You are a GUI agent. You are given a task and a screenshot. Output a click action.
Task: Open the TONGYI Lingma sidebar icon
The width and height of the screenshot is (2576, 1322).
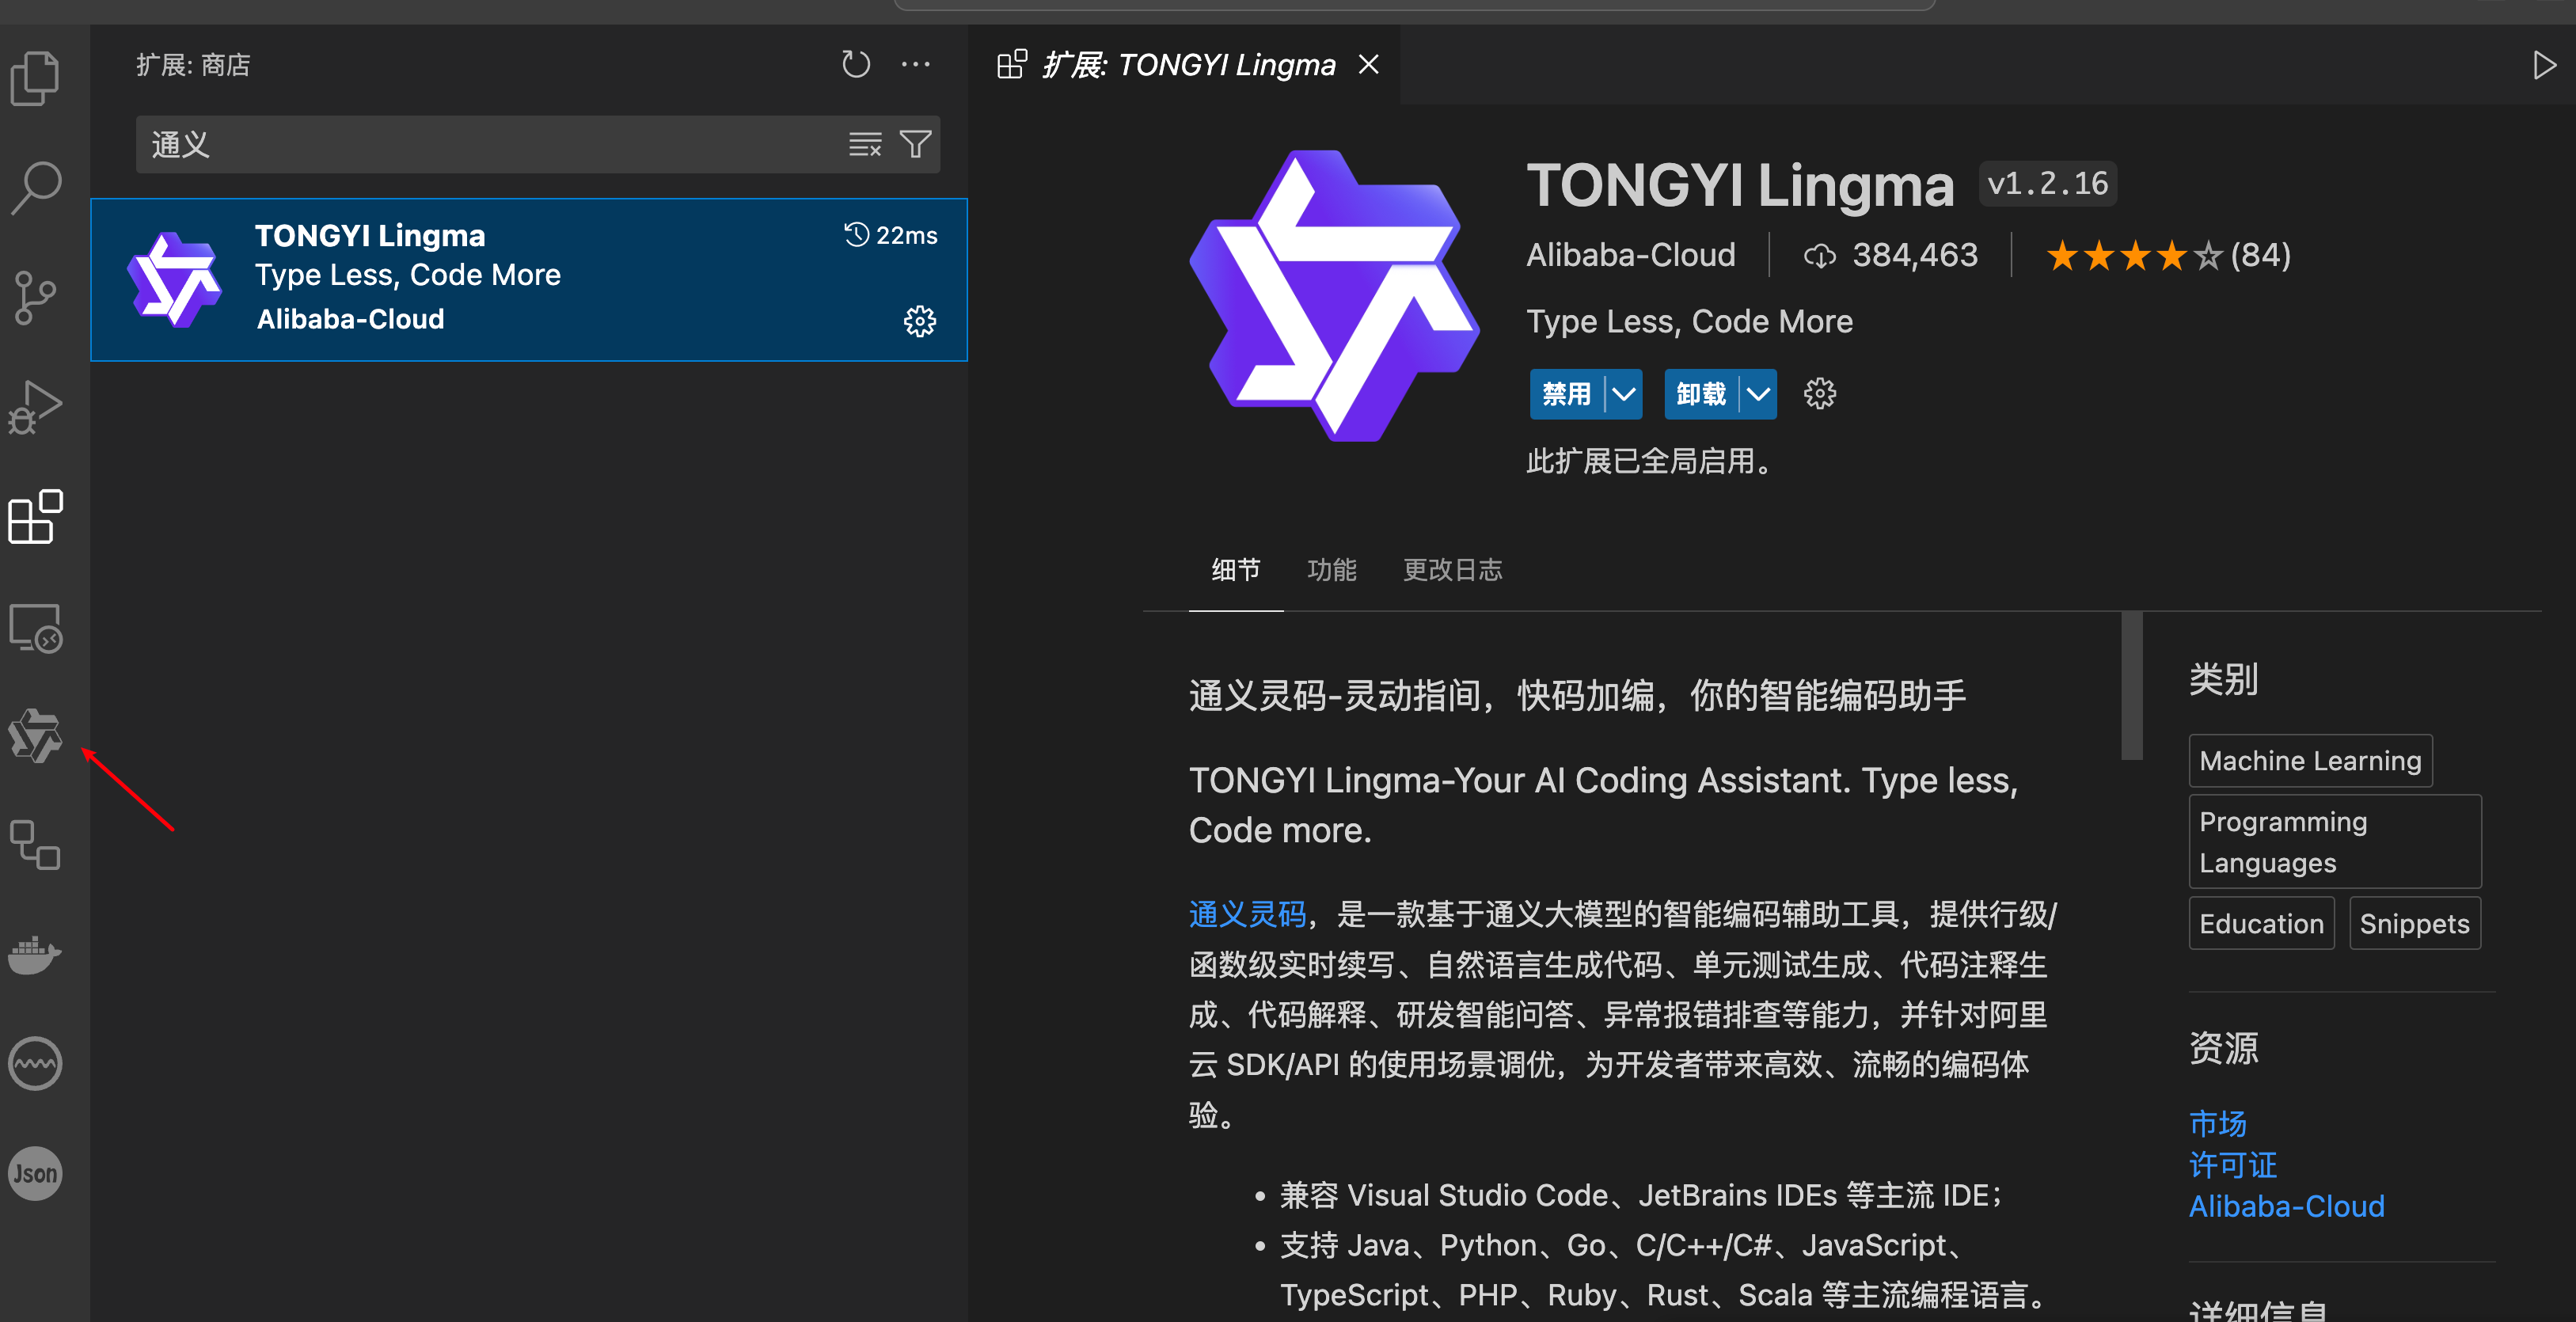[36, 737]
